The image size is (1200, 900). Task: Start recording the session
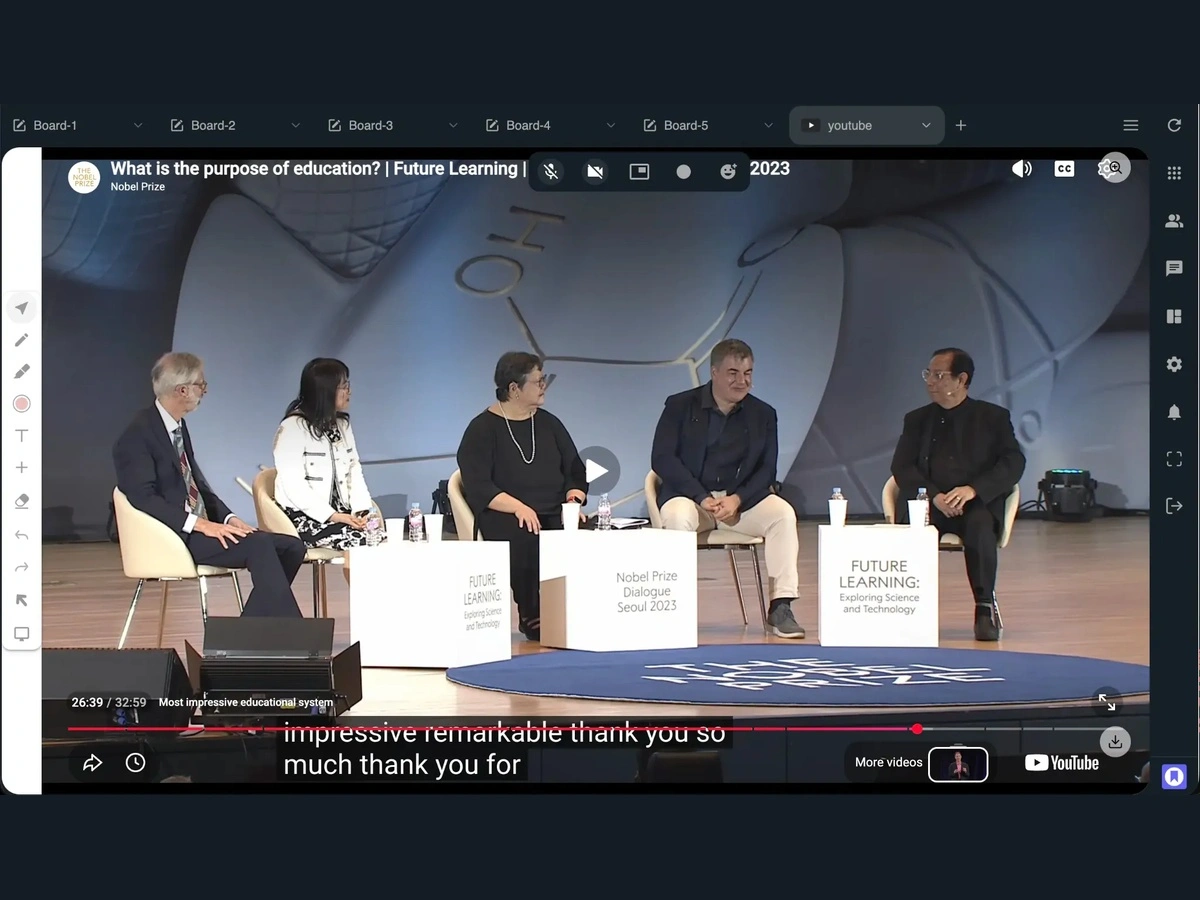(x=684, y=171)
